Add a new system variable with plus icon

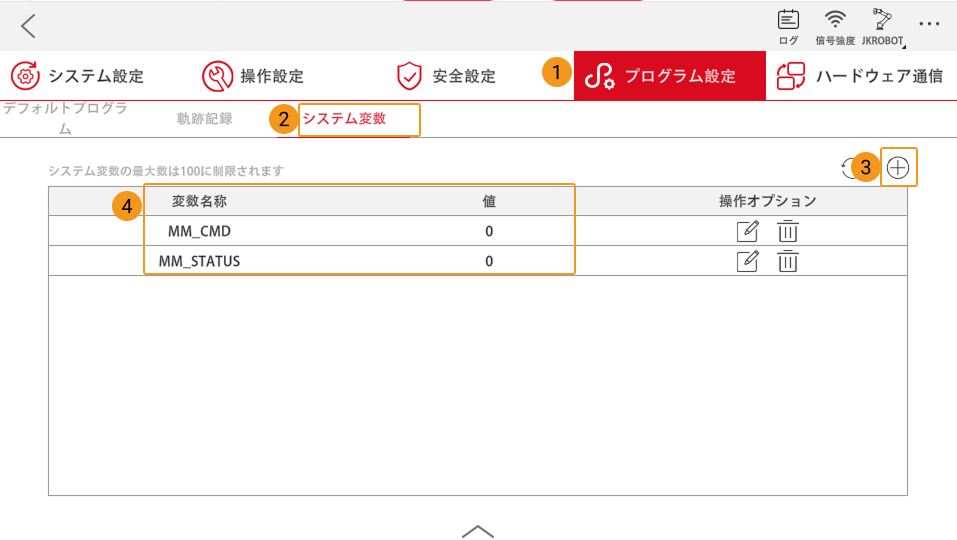coord(898,168)
